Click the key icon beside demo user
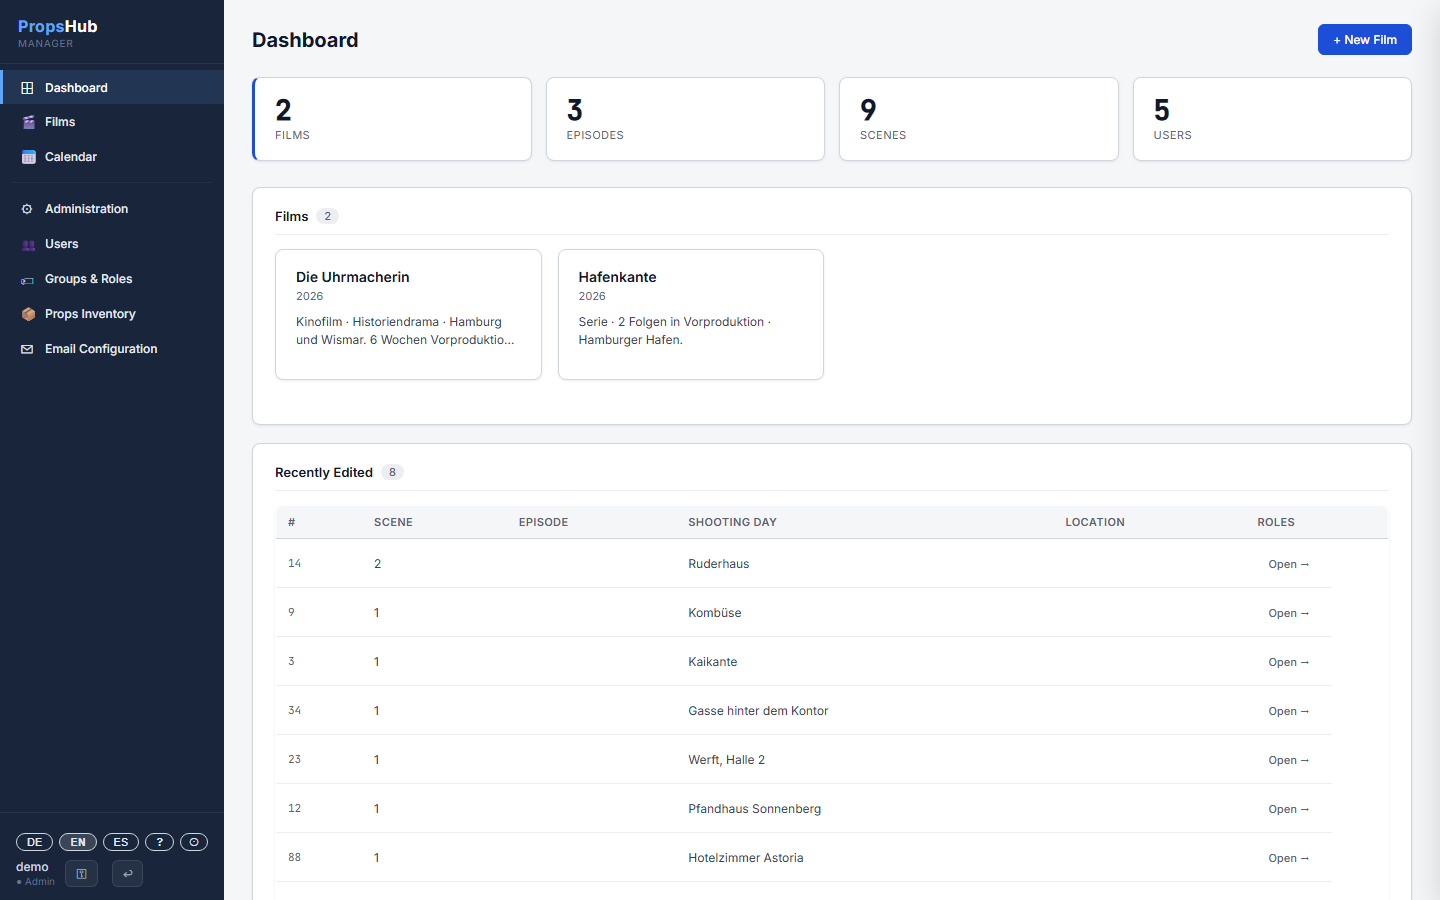 [81, 874]
